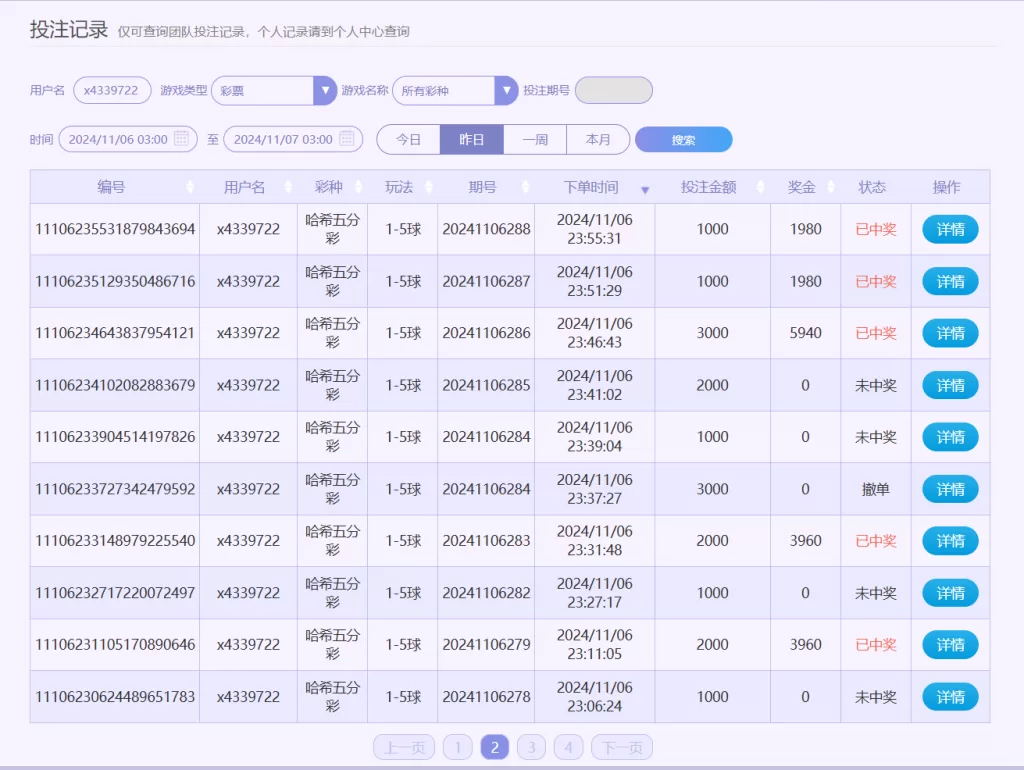Viewport: 1024px width, 770px height.
Task: Open 详情 for bet at 23:55:31
Action: 950,229
